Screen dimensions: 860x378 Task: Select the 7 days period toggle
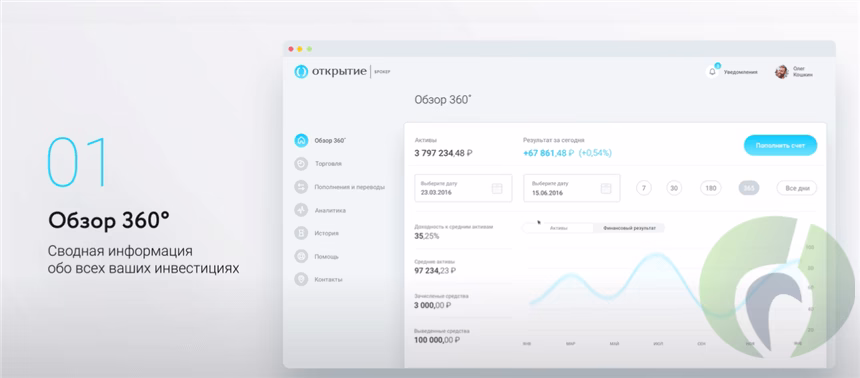pos(643,188)
